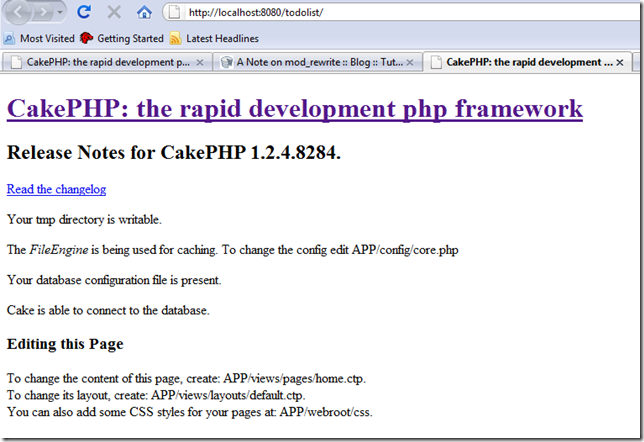Go forward with the Forward arrow button

click(x=43, y=12)
